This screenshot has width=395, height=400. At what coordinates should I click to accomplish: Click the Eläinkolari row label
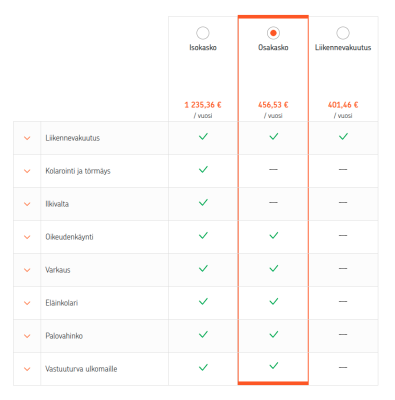62,303
